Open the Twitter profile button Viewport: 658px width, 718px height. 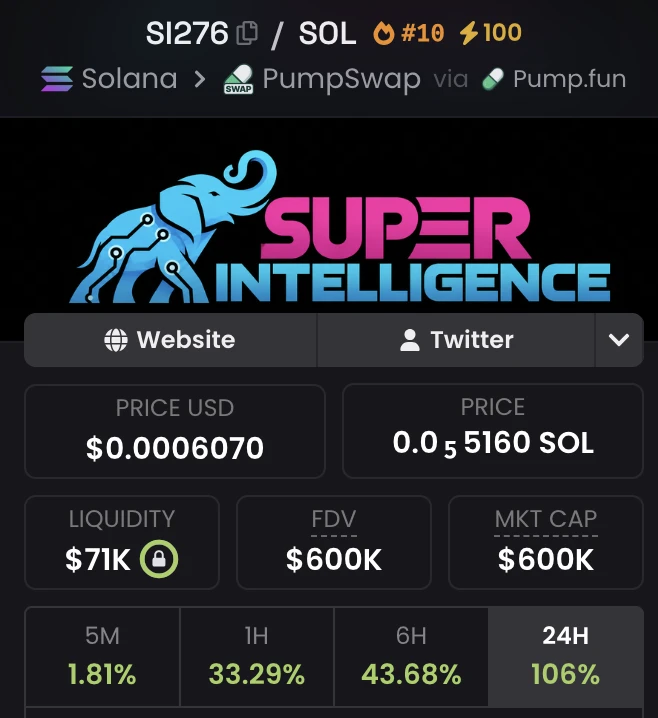pos(456,340)
